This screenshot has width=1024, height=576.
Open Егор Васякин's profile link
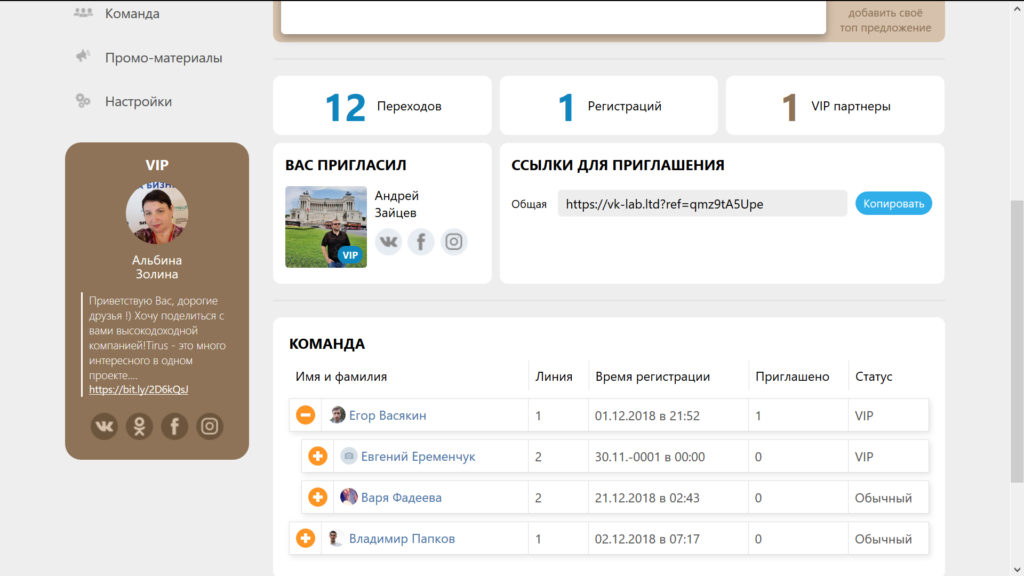pos(387,415)
